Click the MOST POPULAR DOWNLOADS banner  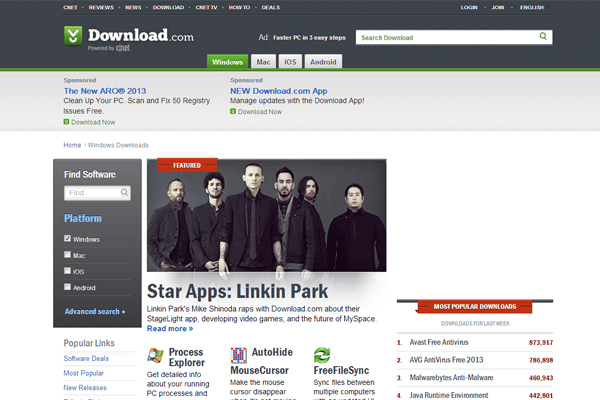(x=474, y=307)
